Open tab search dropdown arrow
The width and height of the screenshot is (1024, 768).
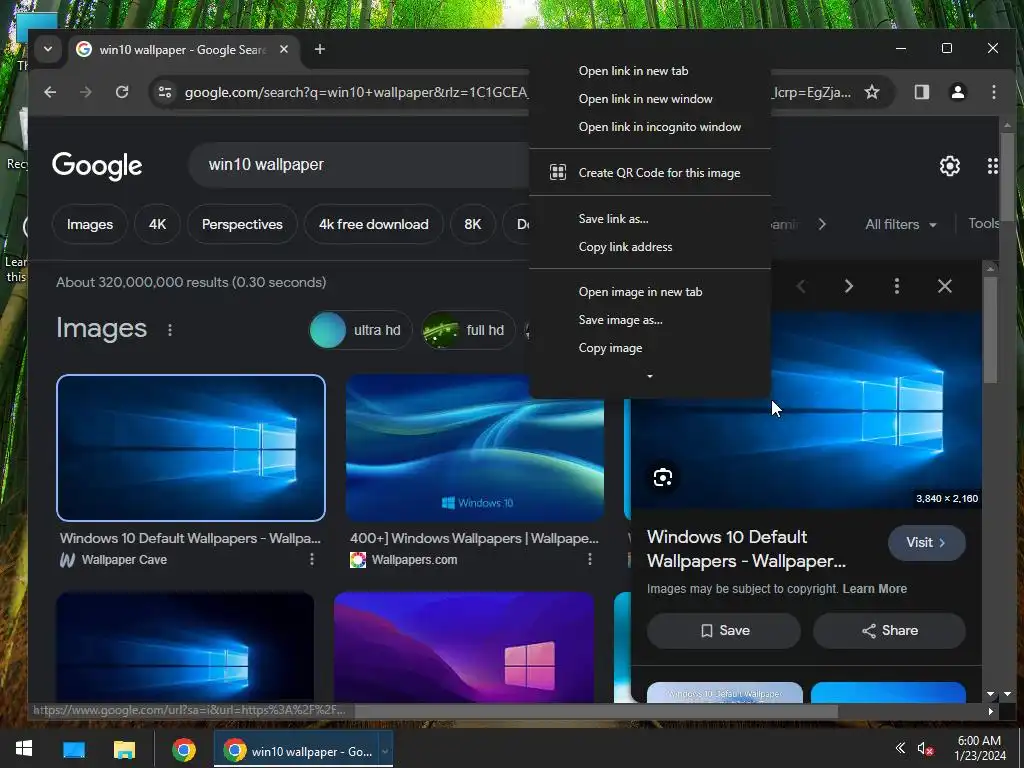[48, 49]
